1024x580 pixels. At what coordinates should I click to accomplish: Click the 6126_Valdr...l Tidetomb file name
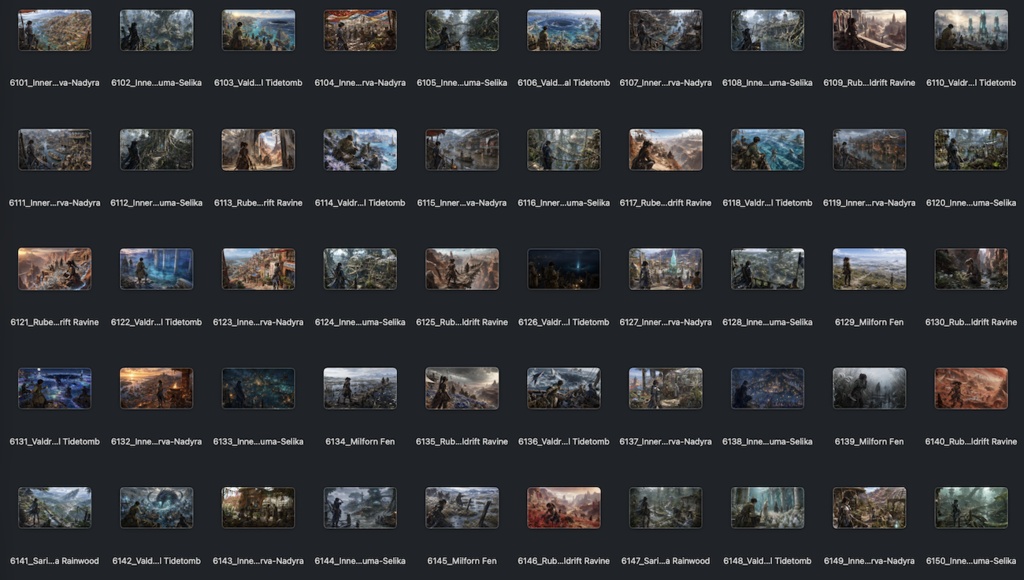click(x=564, y=322)
